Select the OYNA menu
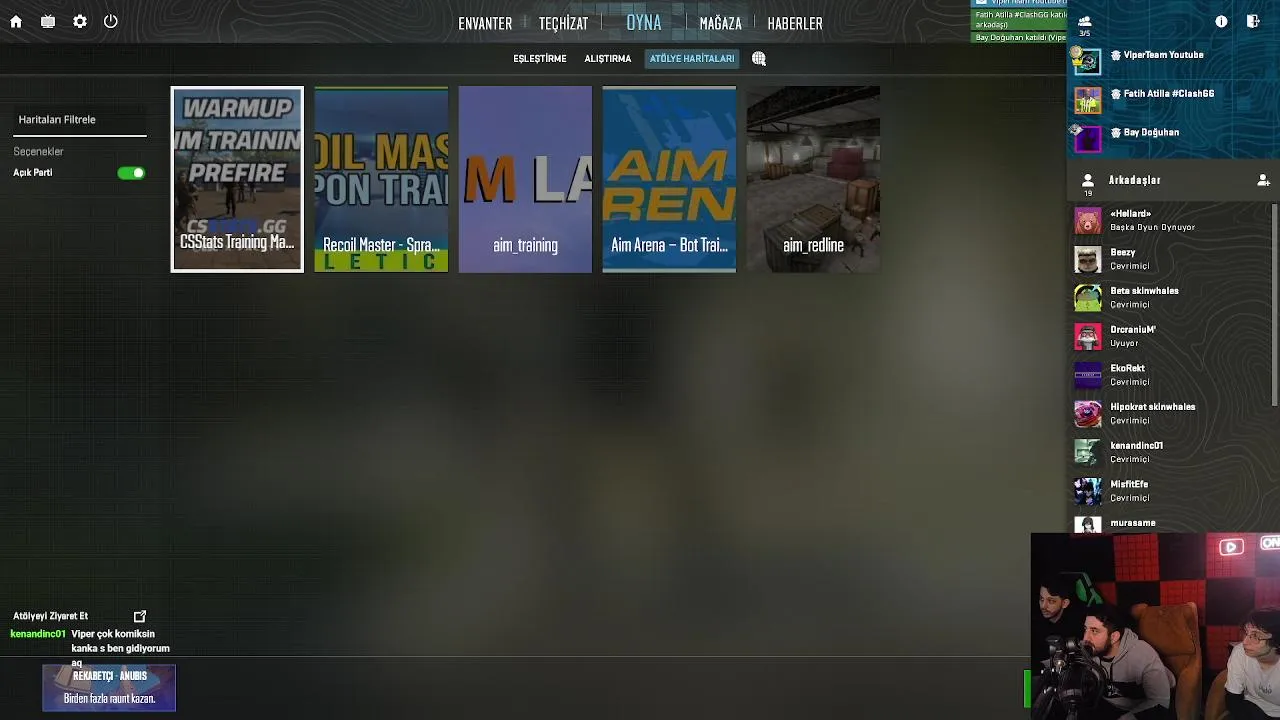Screen dimensions: 1280x720 click(644, 22)
